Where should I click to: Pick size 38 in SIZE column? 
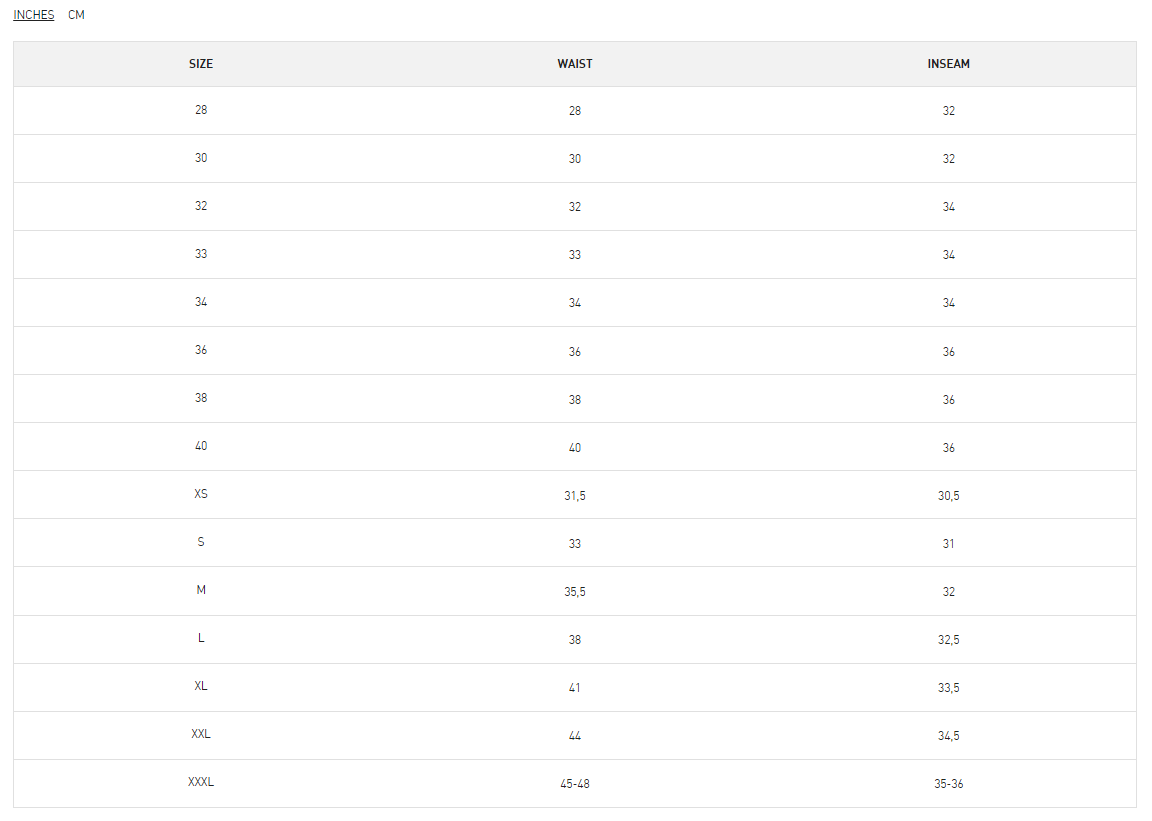click(x=201, y=398)
